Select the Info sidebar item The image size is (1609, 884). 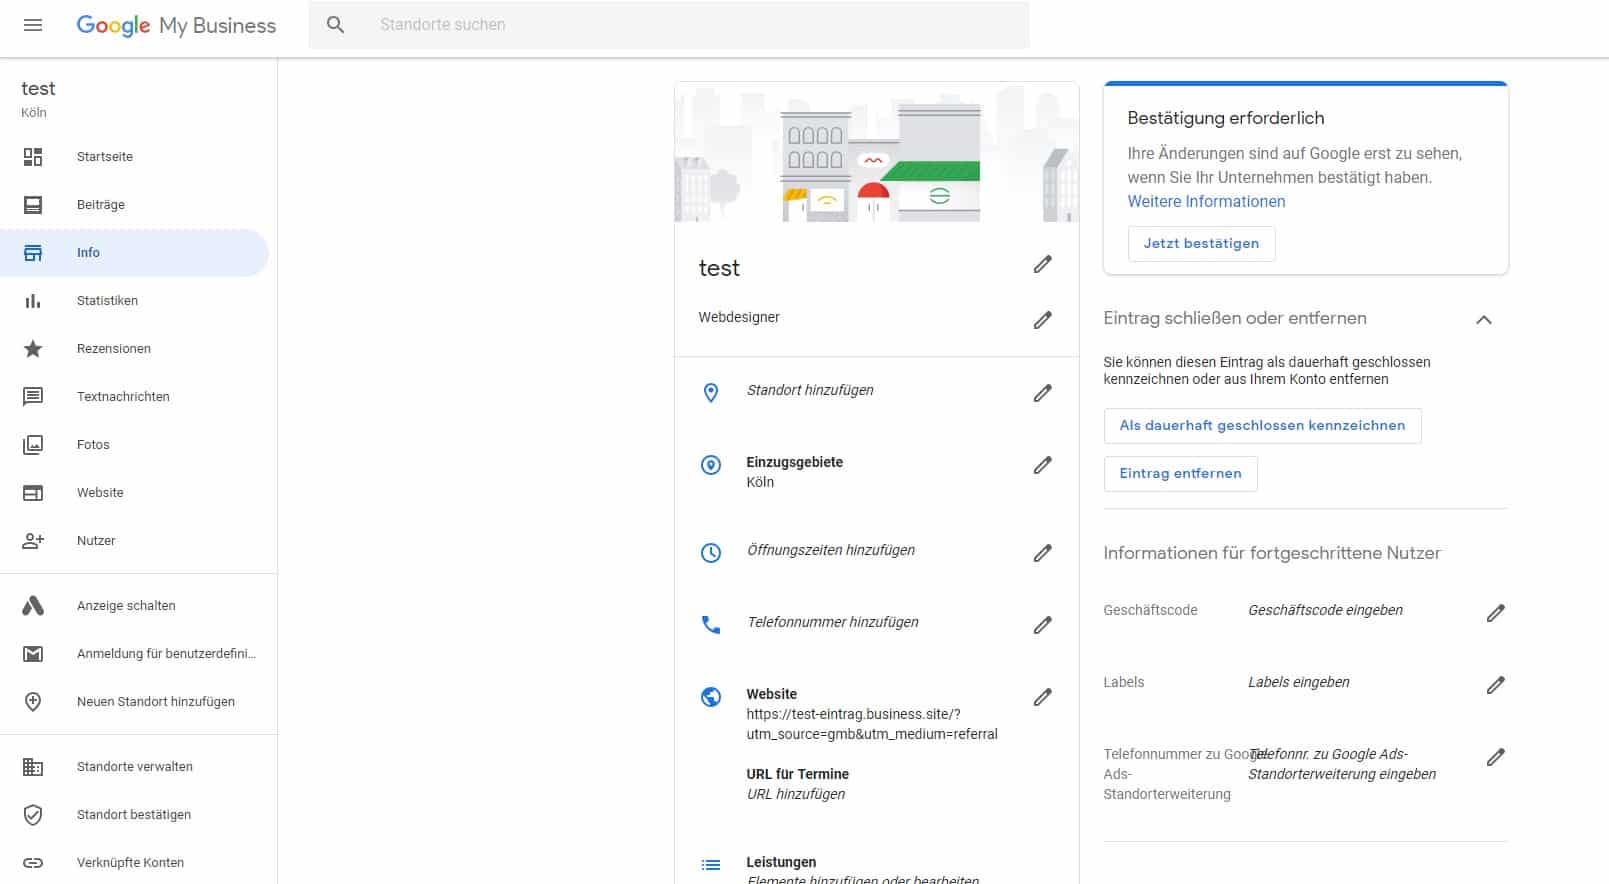134,253
